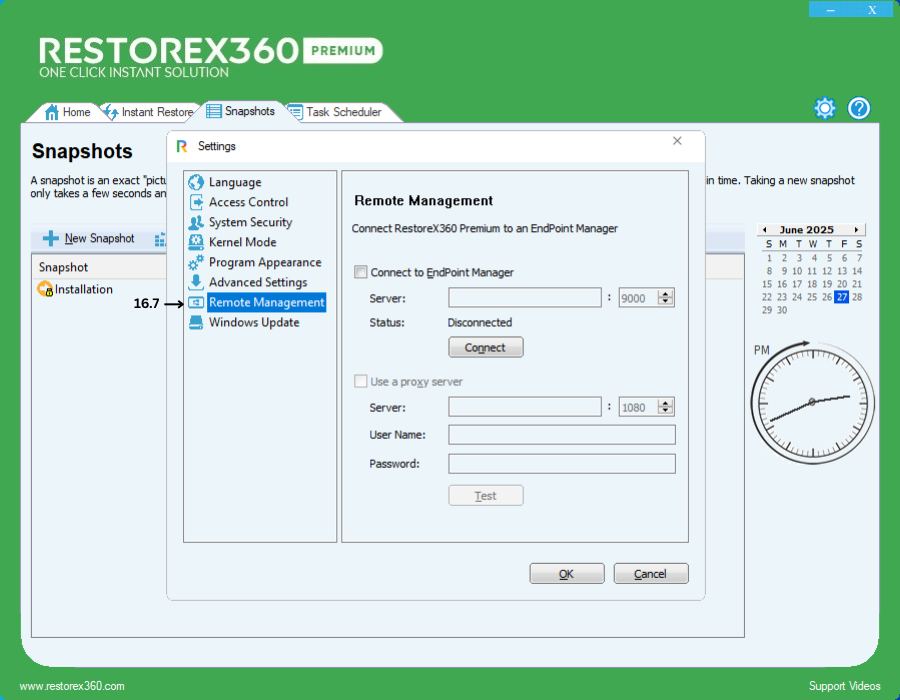
Task: Open settings with the blue gear icon
Action: tap(824, 108)
